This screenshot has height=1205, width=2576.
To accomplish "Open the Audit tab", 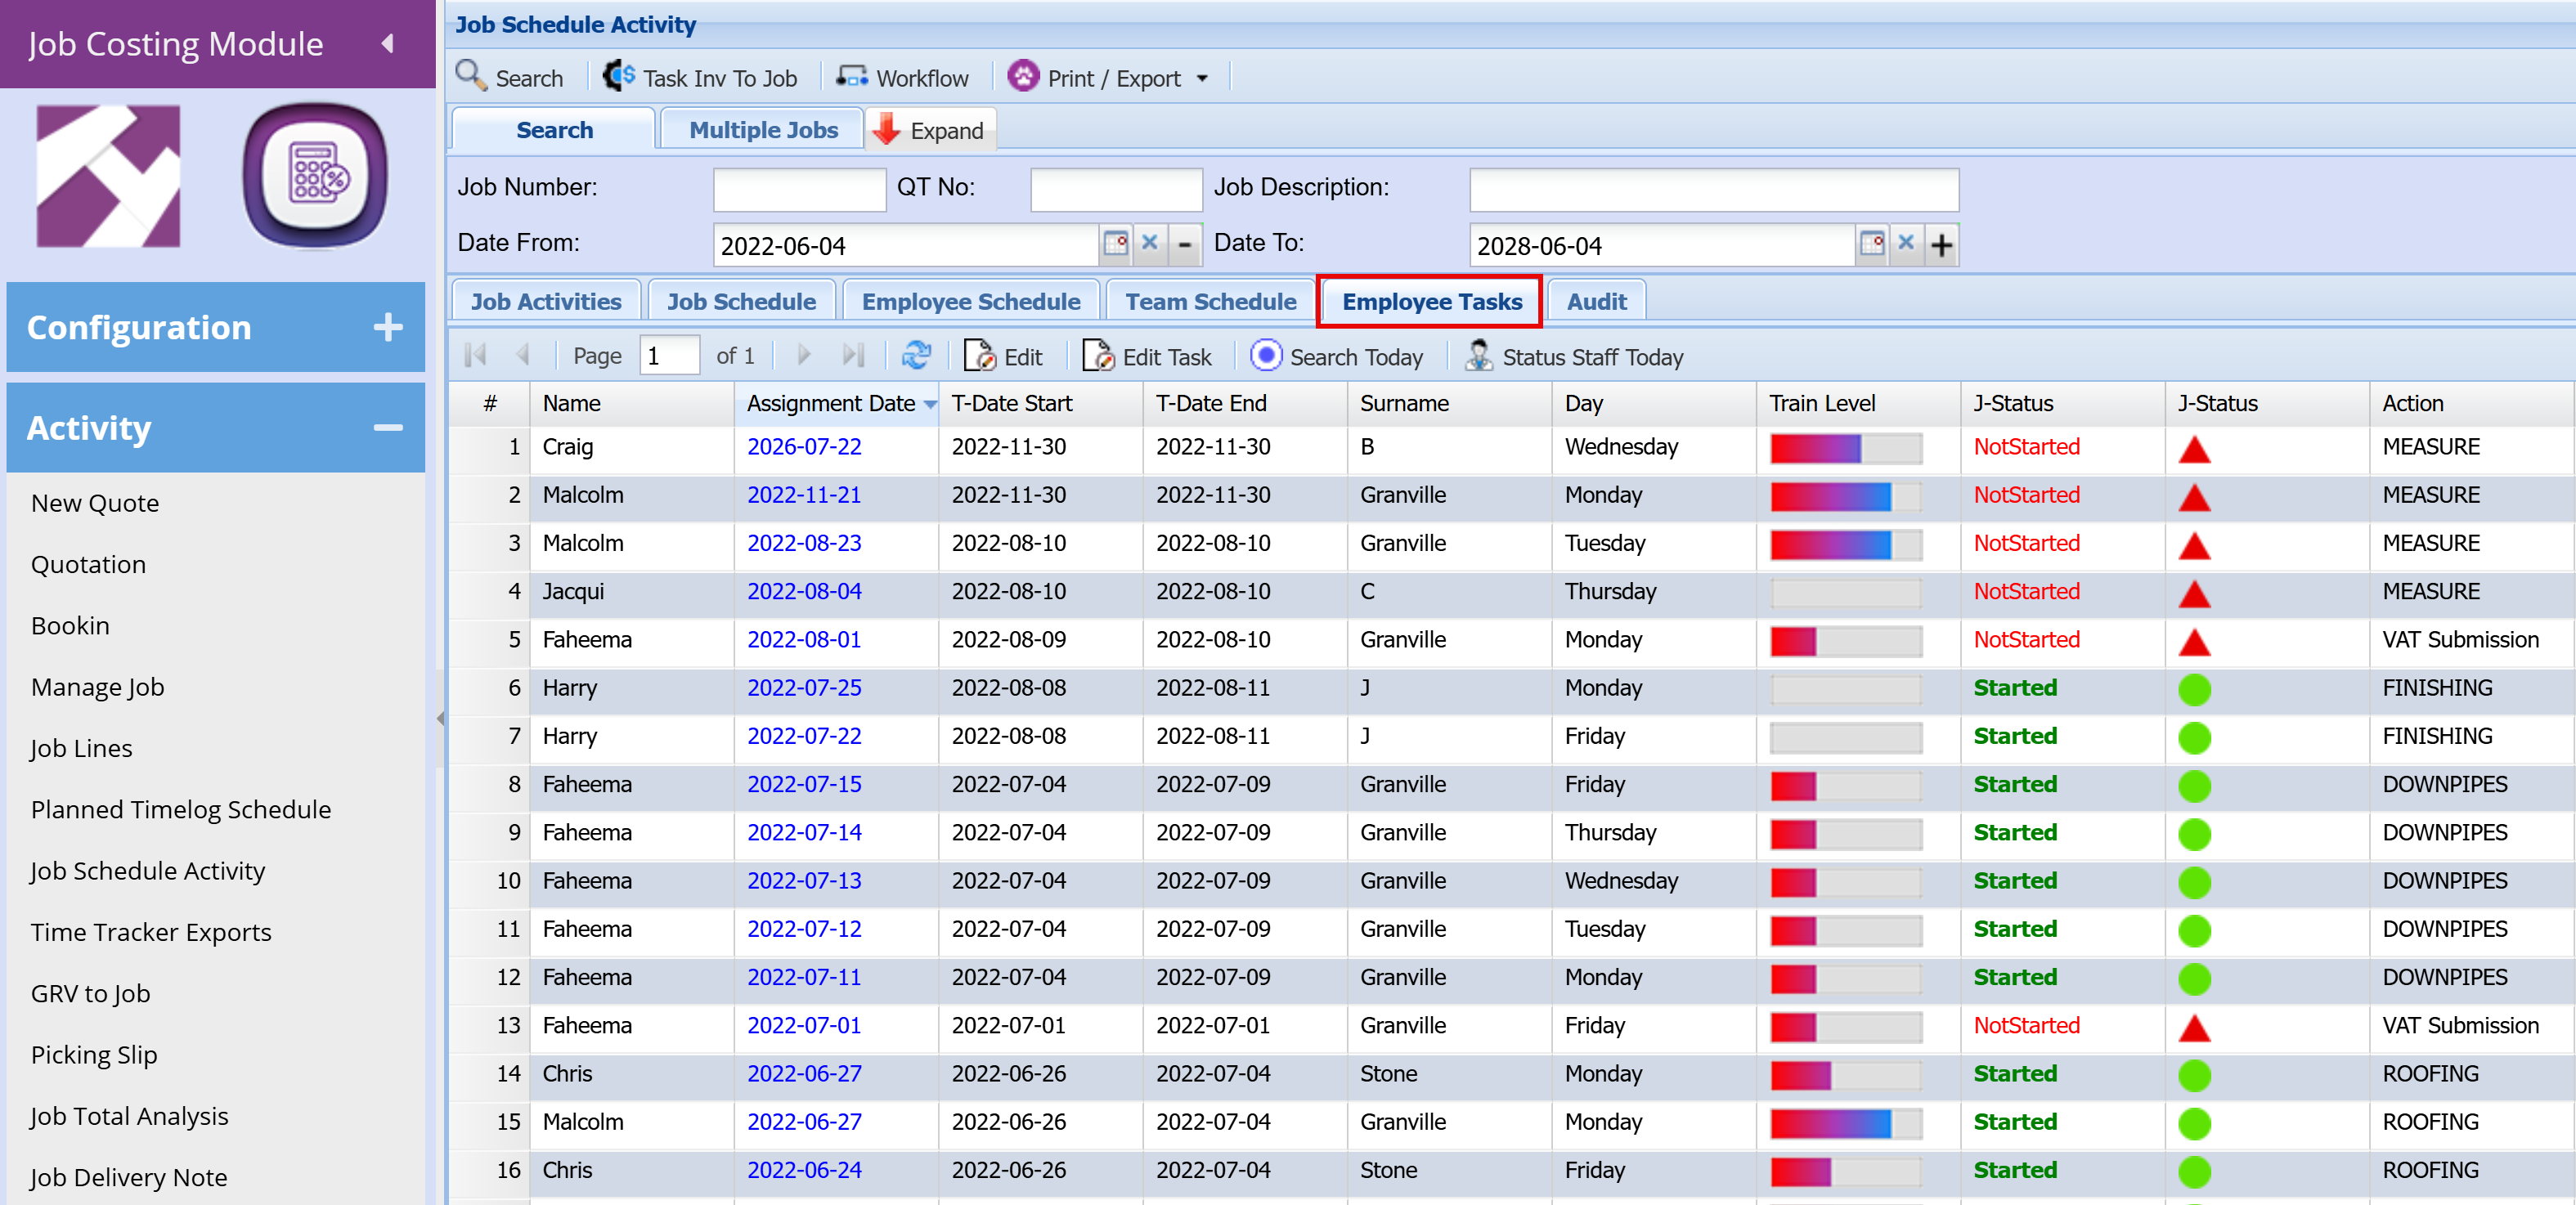I will [x=1596, y=301].
